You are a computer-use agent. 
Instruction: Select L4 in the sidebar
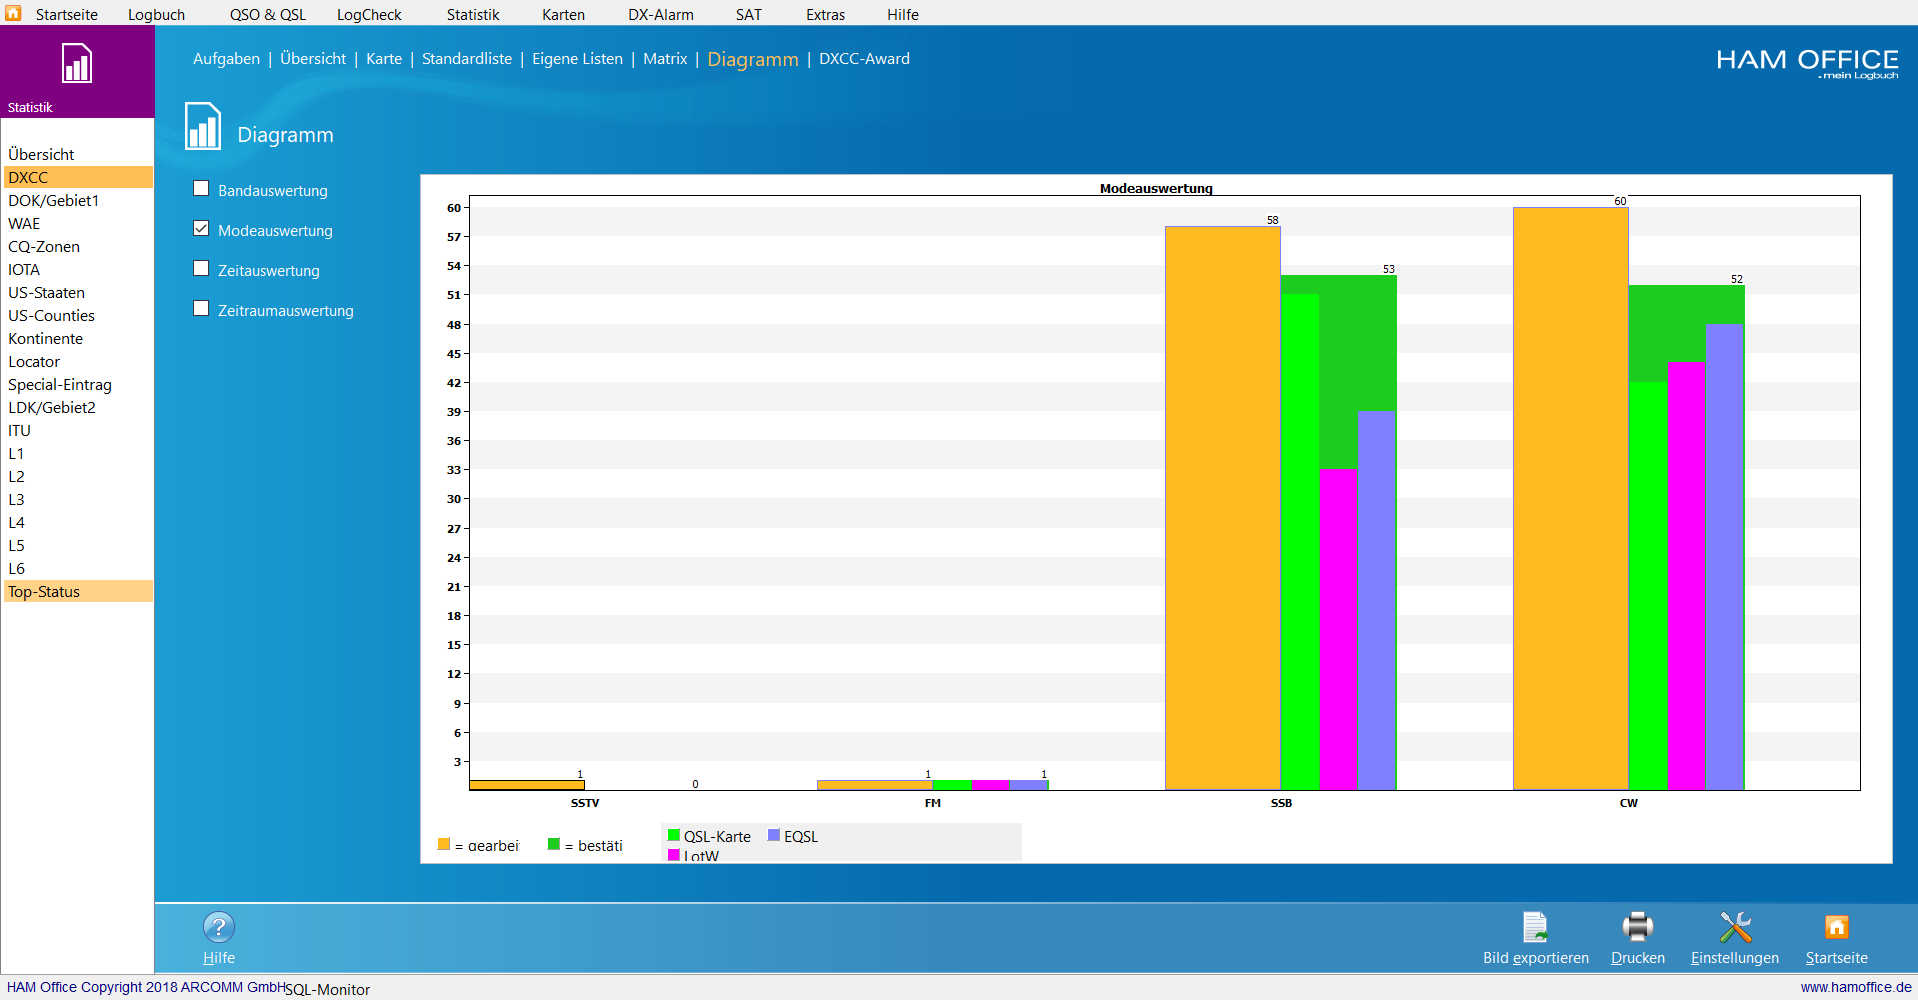click(x=78, y=522)
